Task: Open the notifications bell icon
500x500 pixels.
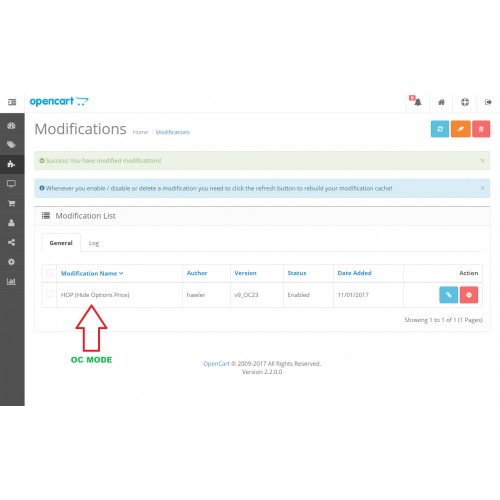Action: [416, 101]
